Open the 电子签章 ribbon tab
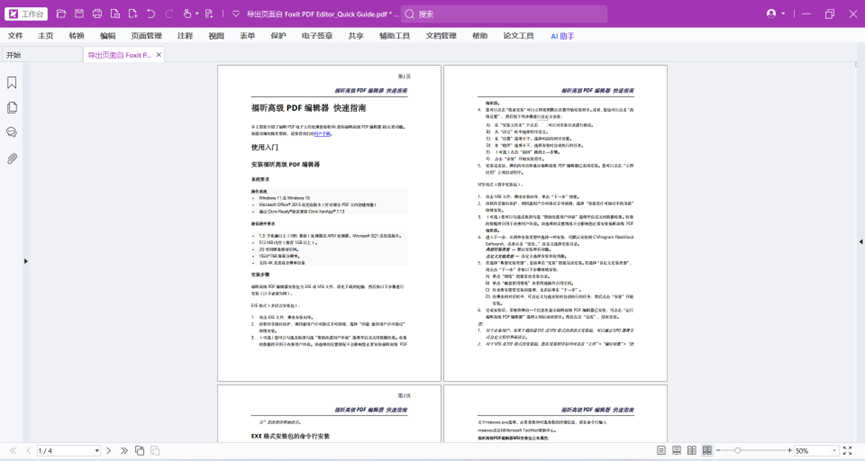Image resolution: width=865 pixels, height=461 pixels. point(317,36)
